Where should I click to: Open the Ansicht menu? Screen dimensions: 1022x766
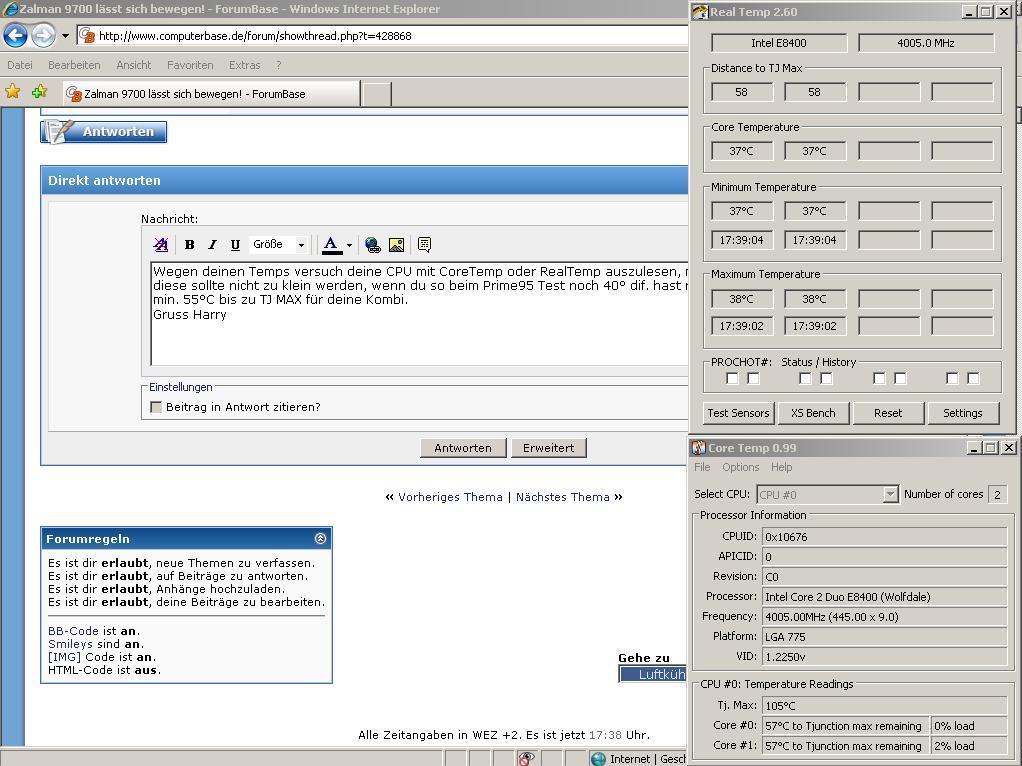pos(134,65)
